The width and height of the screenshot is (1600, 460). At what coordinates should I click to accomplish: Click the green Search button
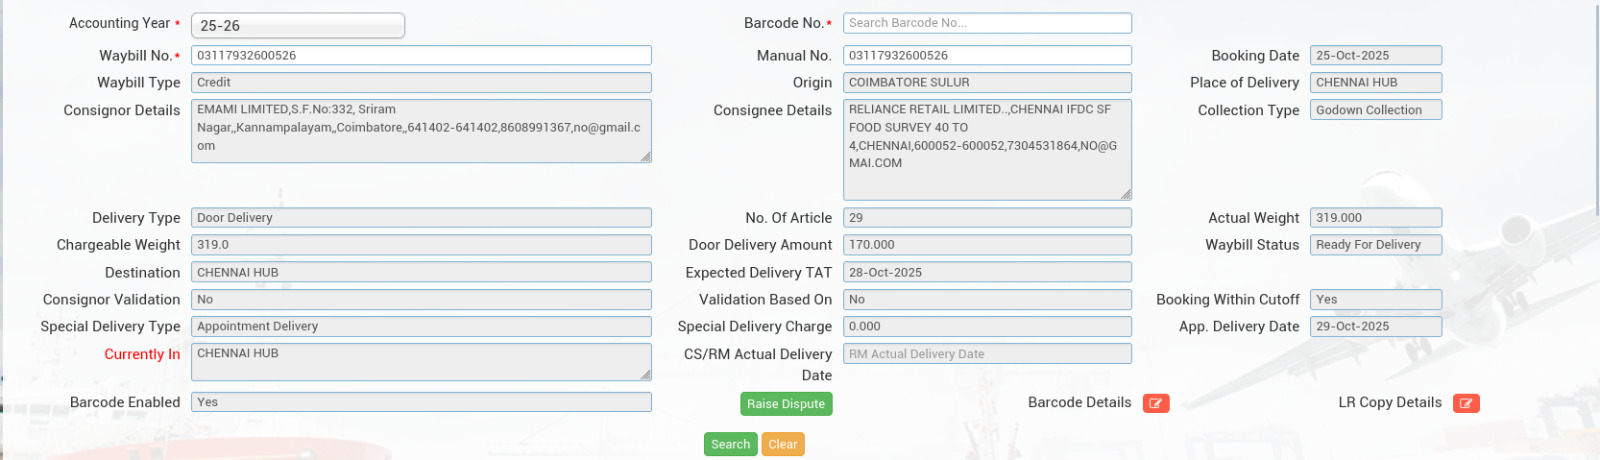730,444
